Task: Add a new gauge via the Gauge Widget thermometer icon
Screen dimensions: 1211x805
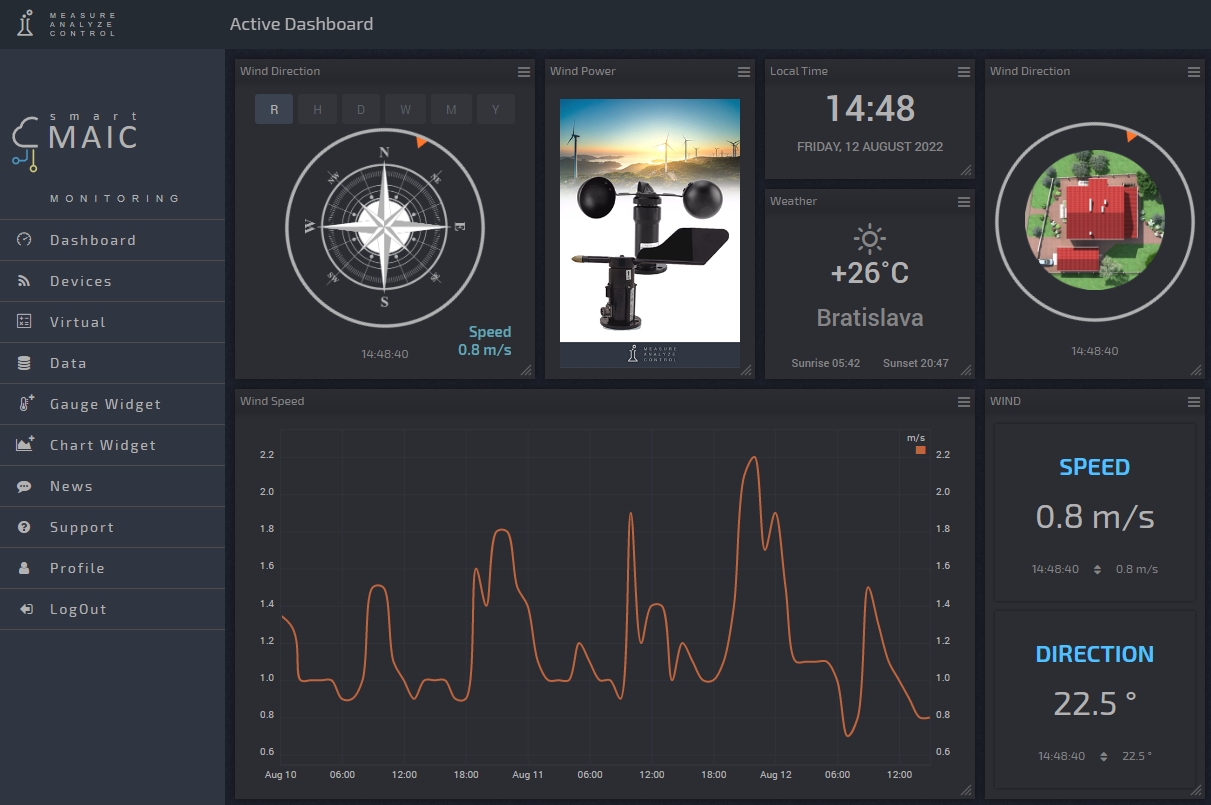Action: pos(27,404)
